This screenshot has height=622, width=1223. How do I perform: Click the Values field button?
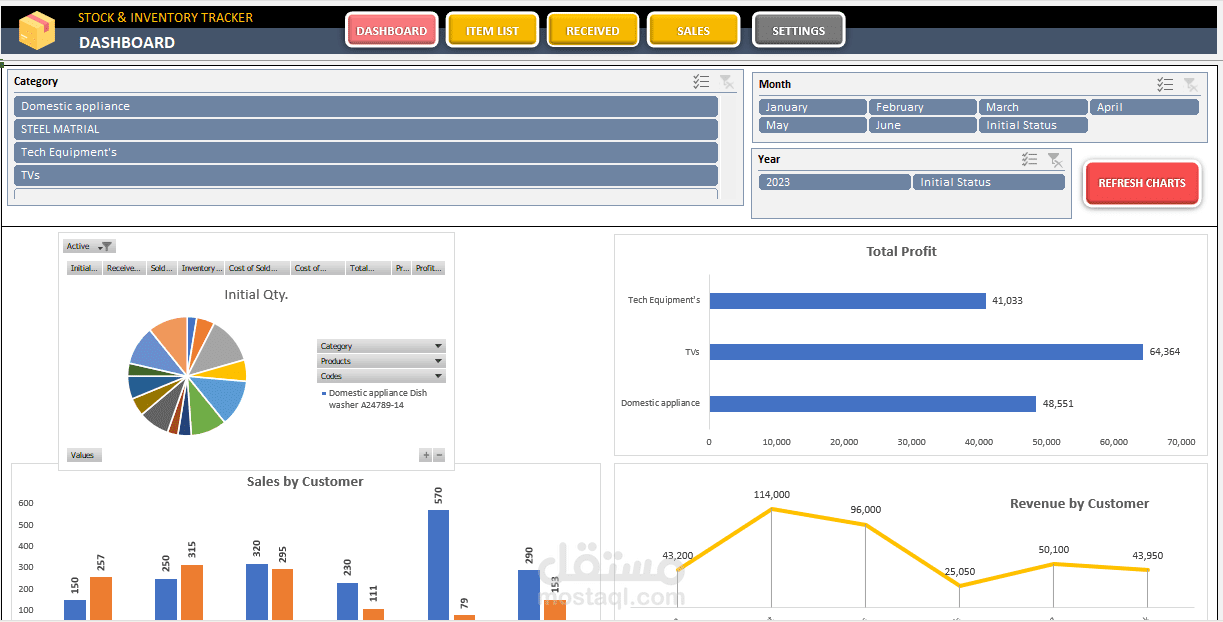pyautogui.click(x=84, y=455)
